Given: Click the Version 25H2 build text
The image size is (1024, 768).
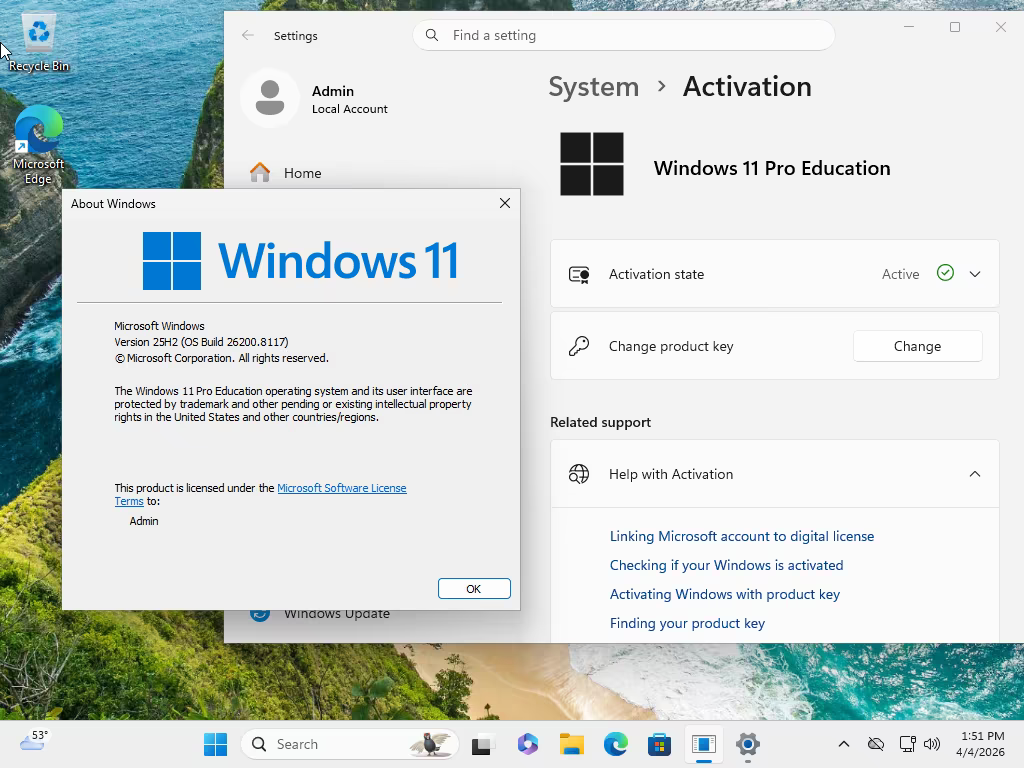Looking at the screenshot, I should [x=201, y=342].
